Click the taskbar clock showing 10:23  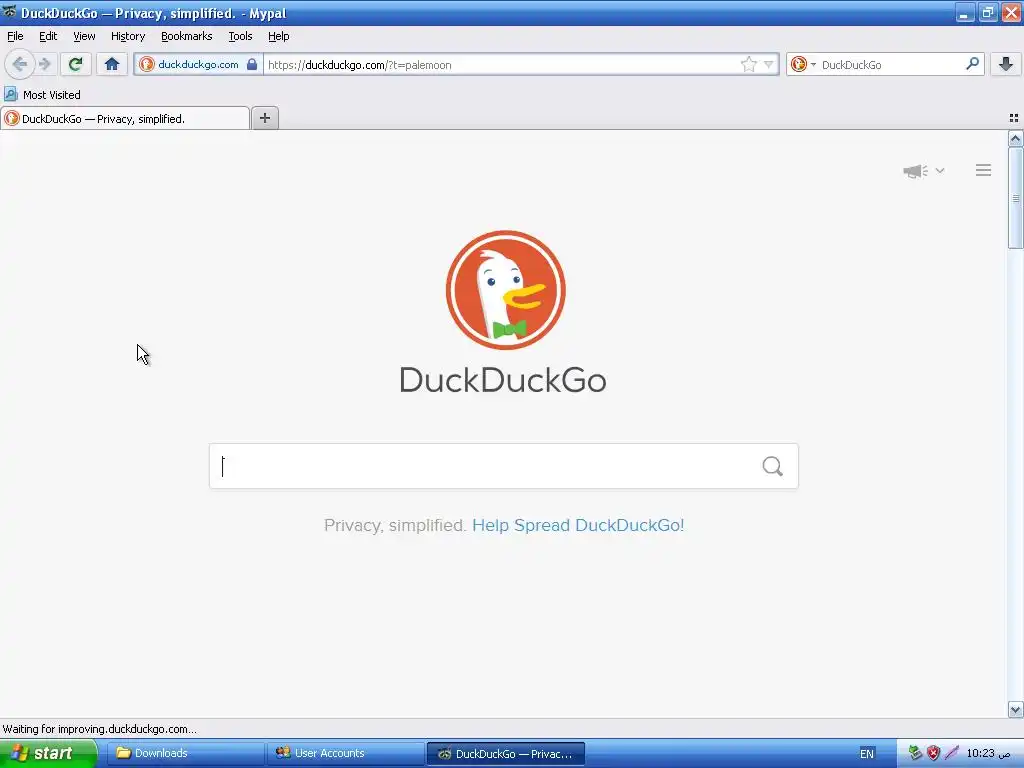988,753
